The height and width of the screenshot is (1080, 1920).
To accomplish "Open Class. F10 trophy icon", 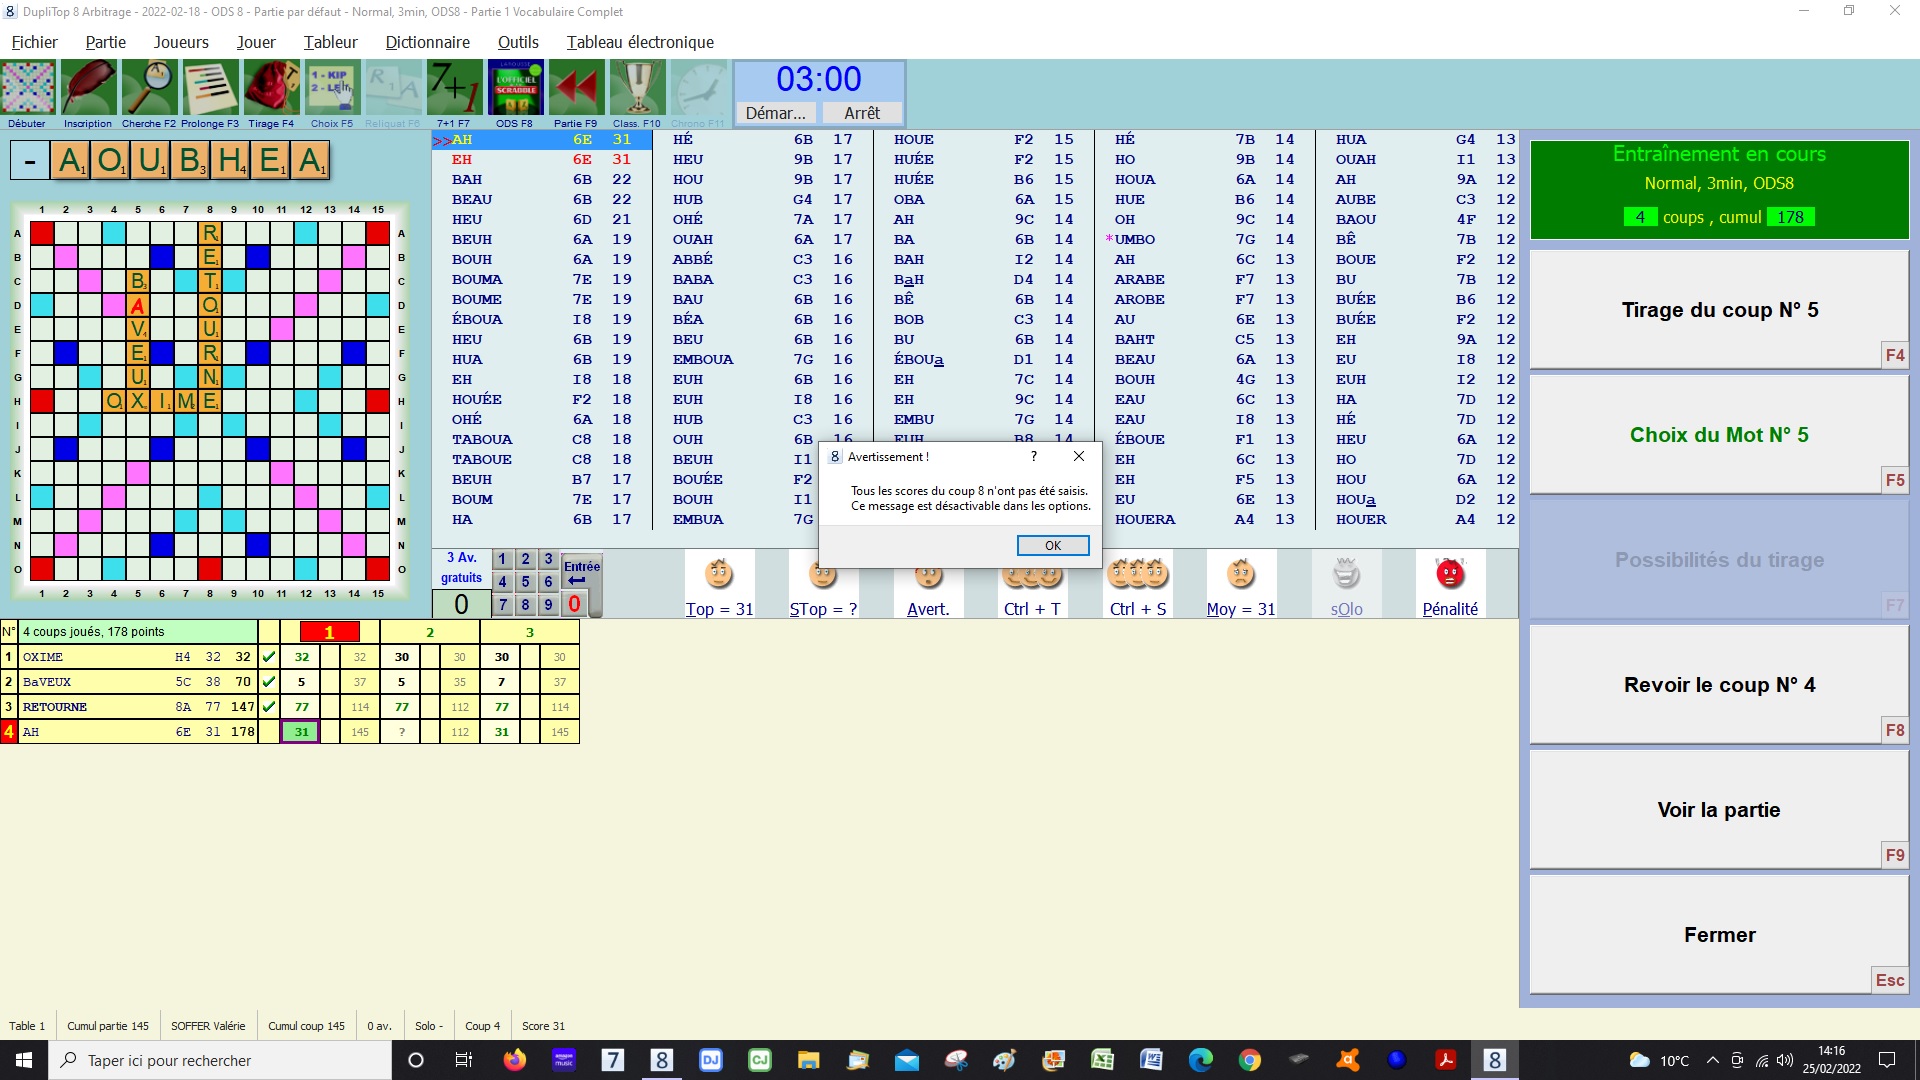I will click(637, 88).
